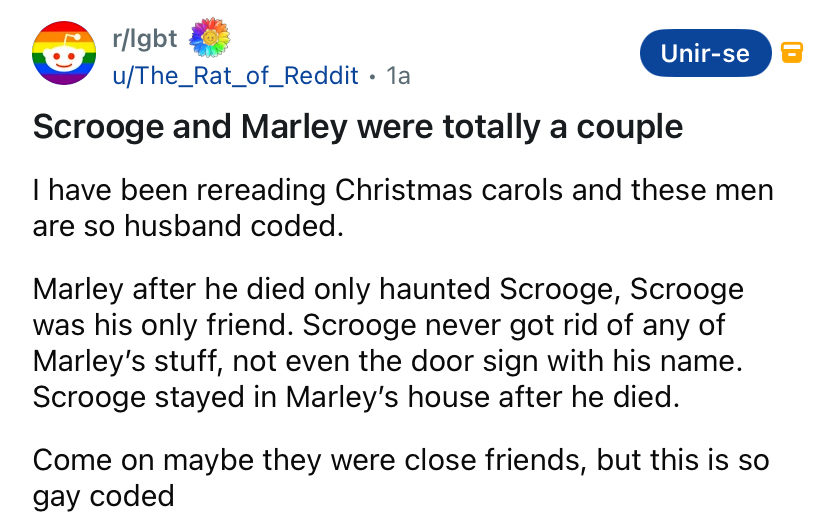Open the post title about Scrooge and Marley
This screenshot has height=531, width=828.
pos(358,127)
